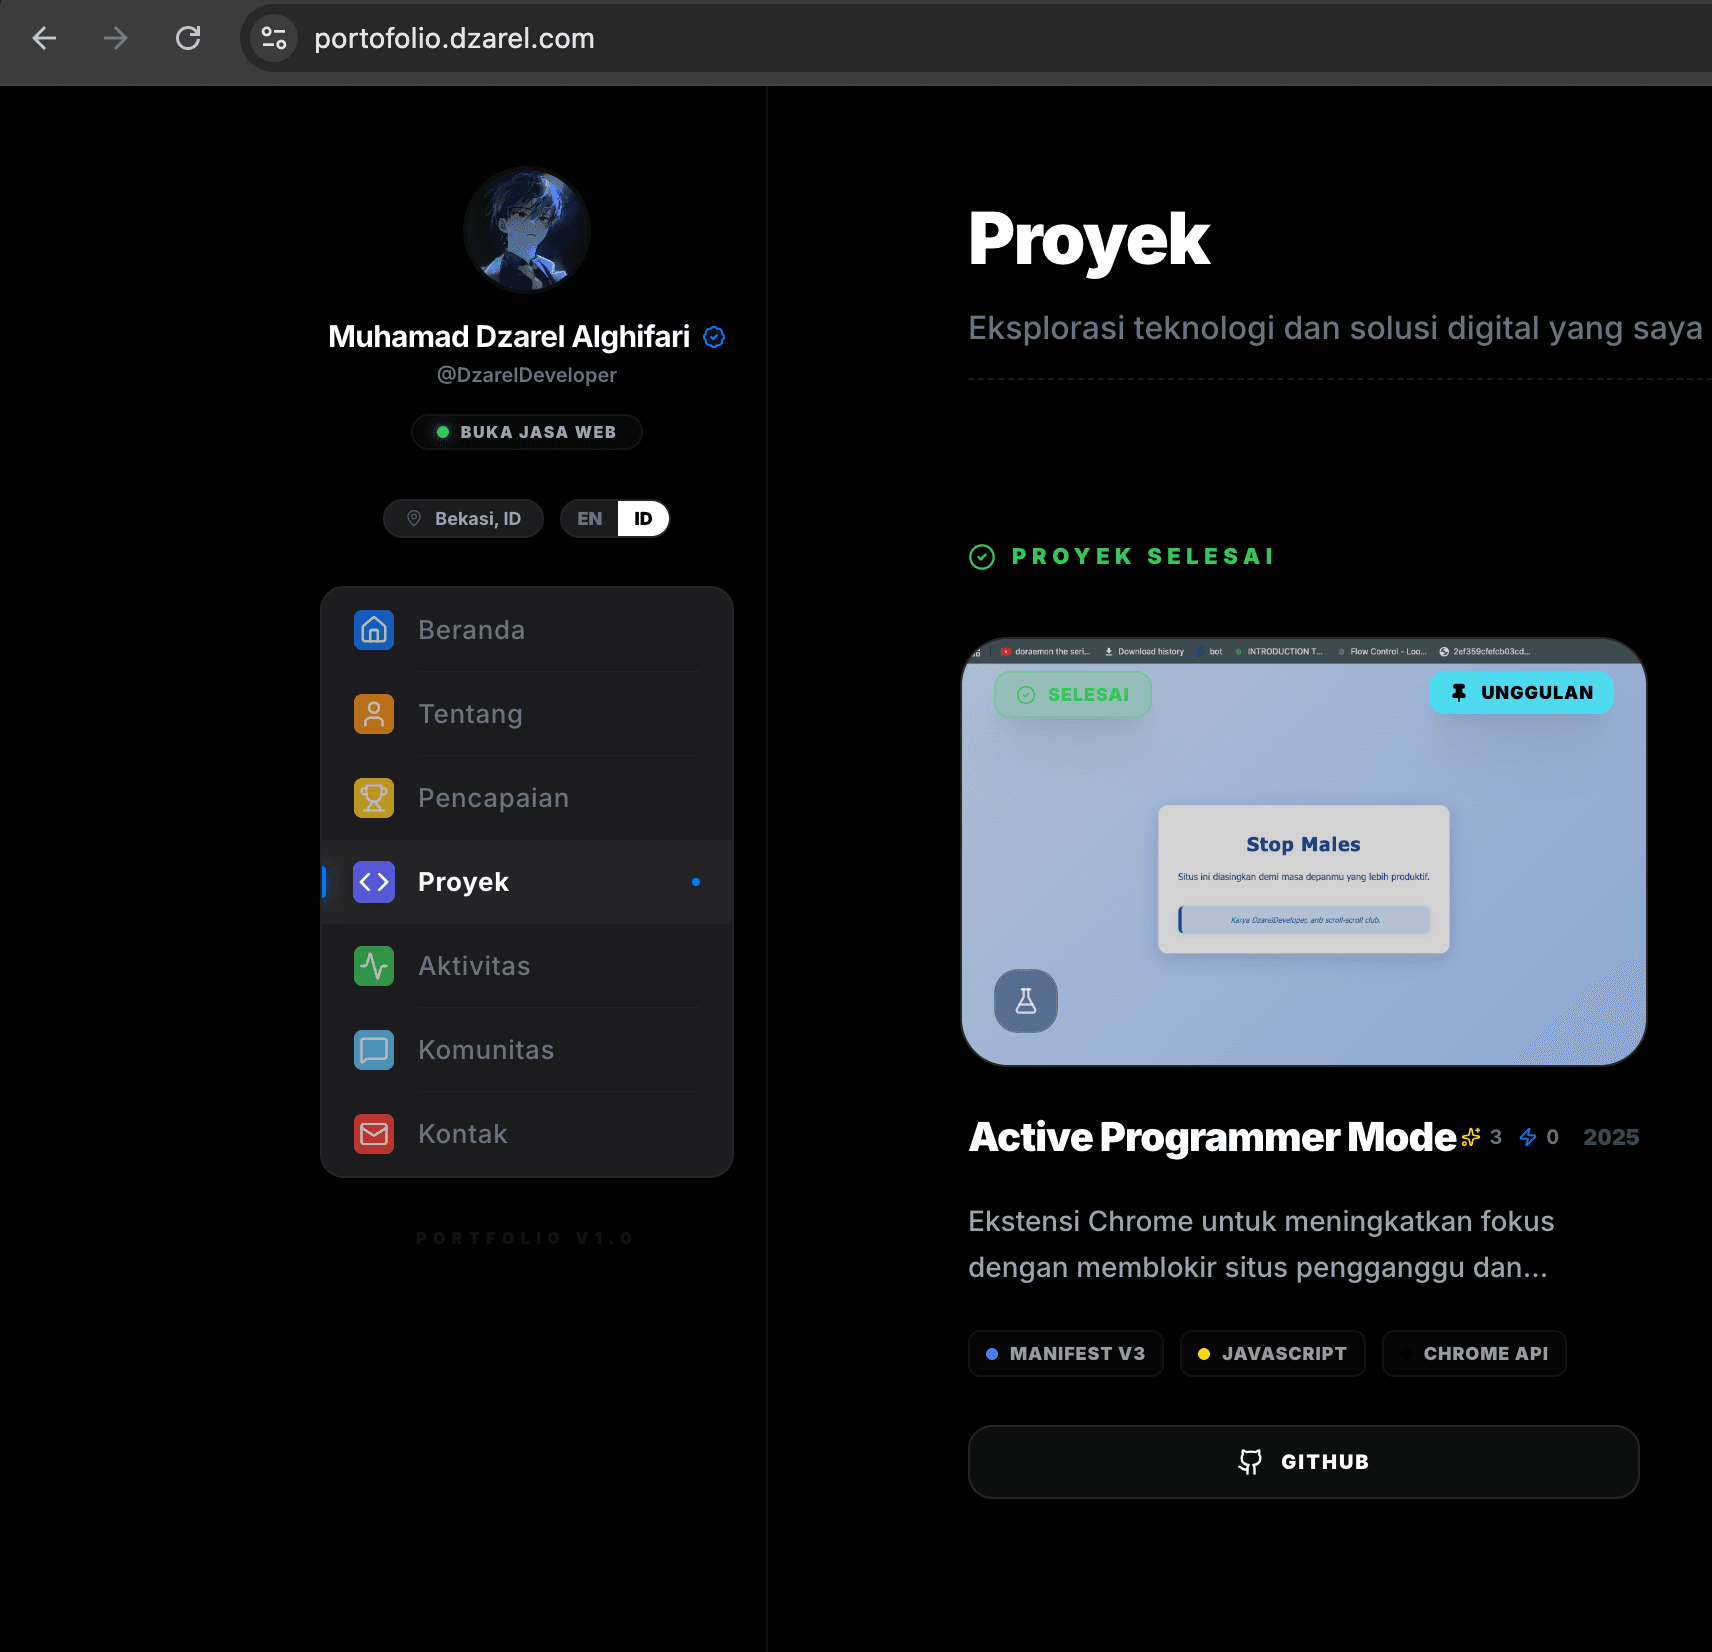Click the Tentang person icon
The width and height of the screenshot is (1712, 1652).
coord(373,714)
